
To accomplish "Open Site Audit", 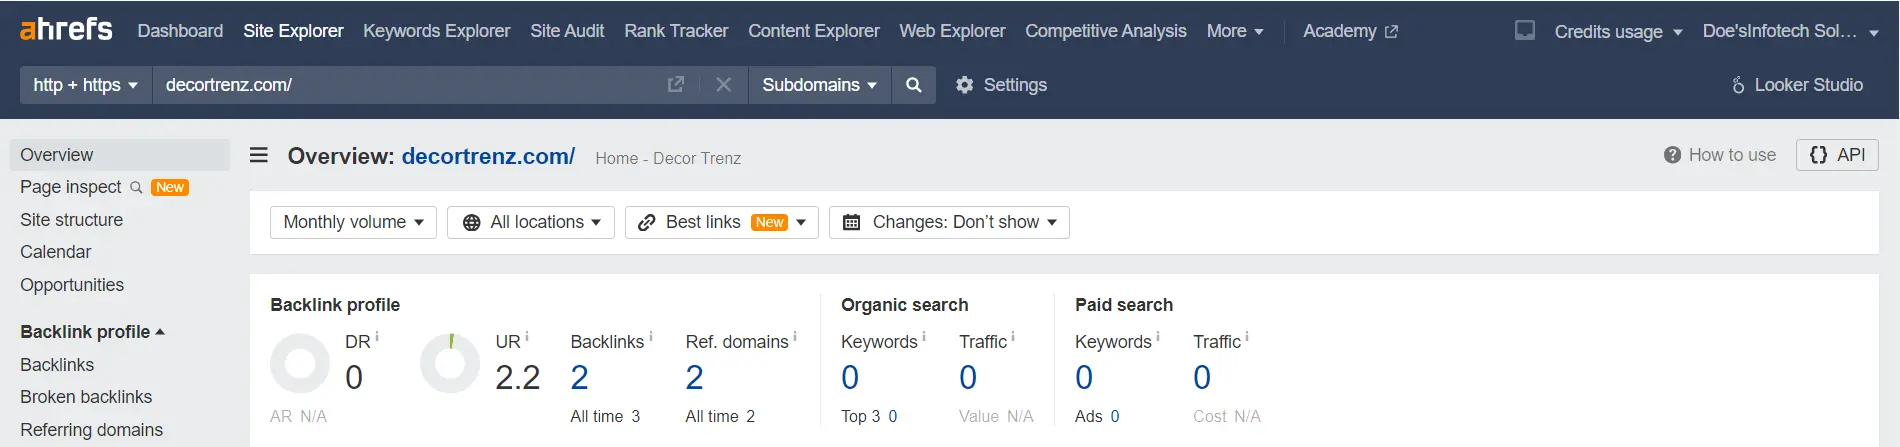I will pyautogui.click(x=567, y=31).
